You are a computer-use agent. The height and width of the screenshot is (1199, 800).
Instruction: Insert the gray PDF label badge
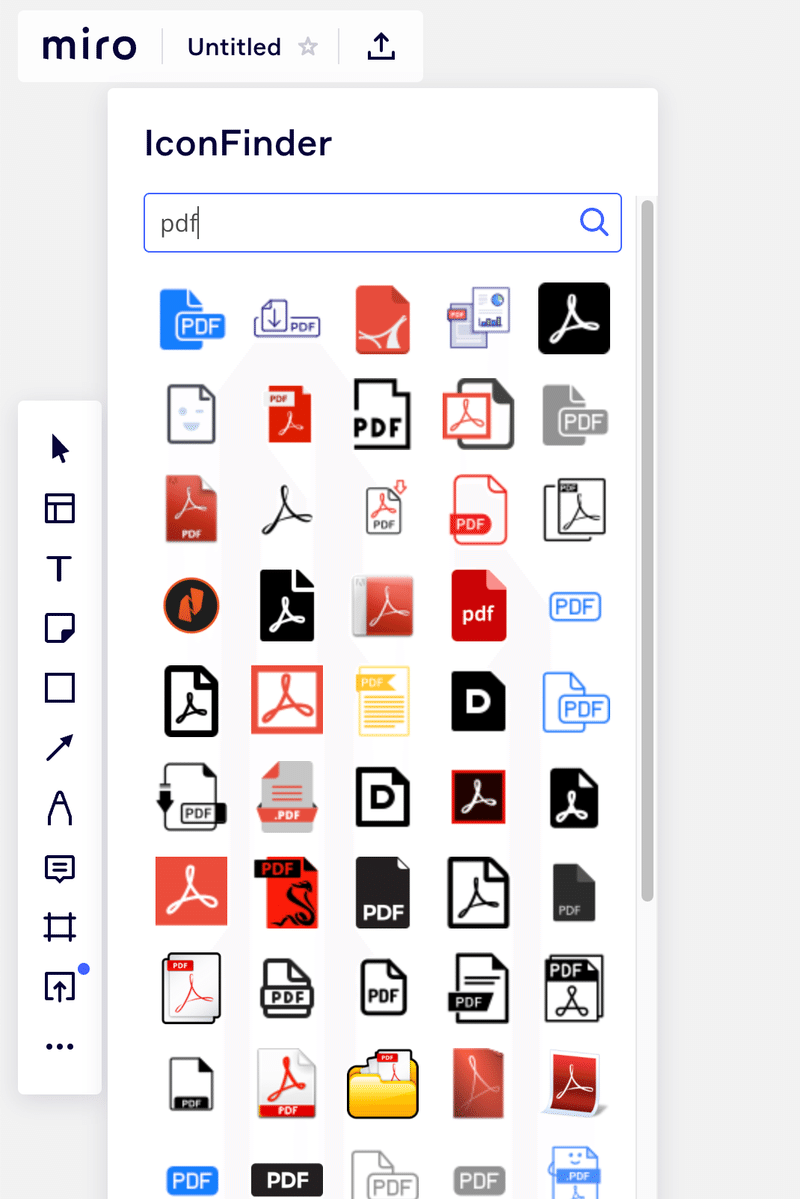478,1181
